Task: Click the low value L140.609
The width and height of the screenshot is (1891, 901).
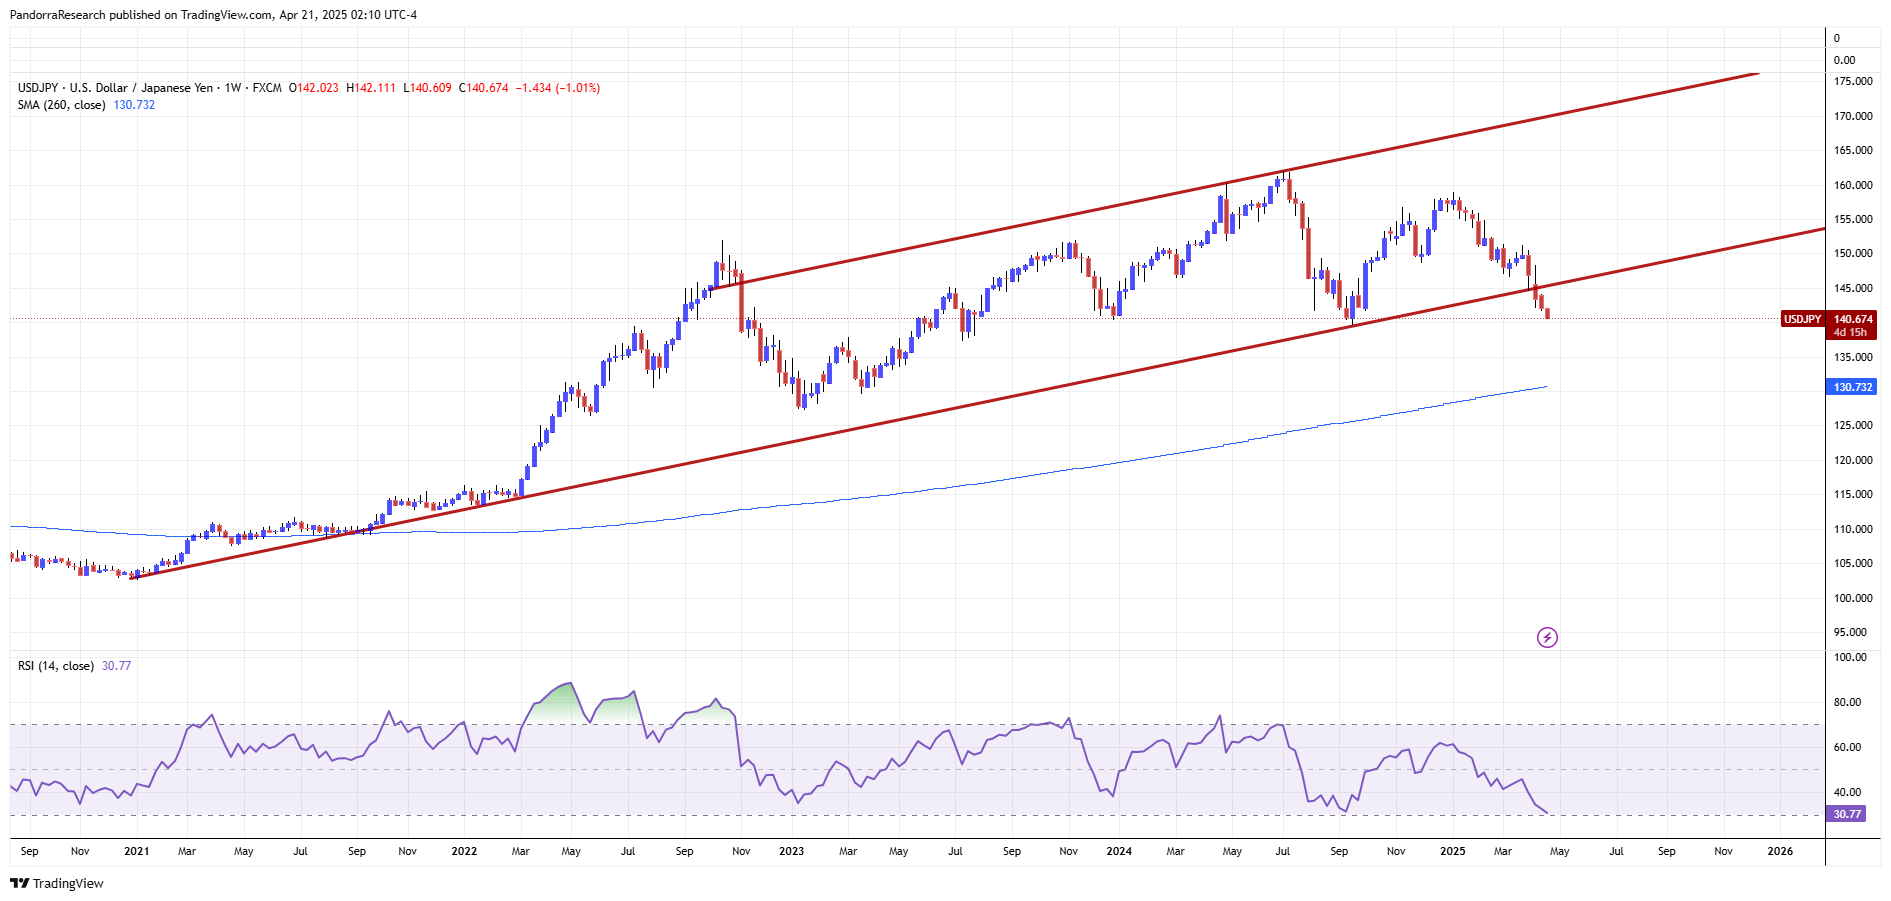Action: [428, 88]
